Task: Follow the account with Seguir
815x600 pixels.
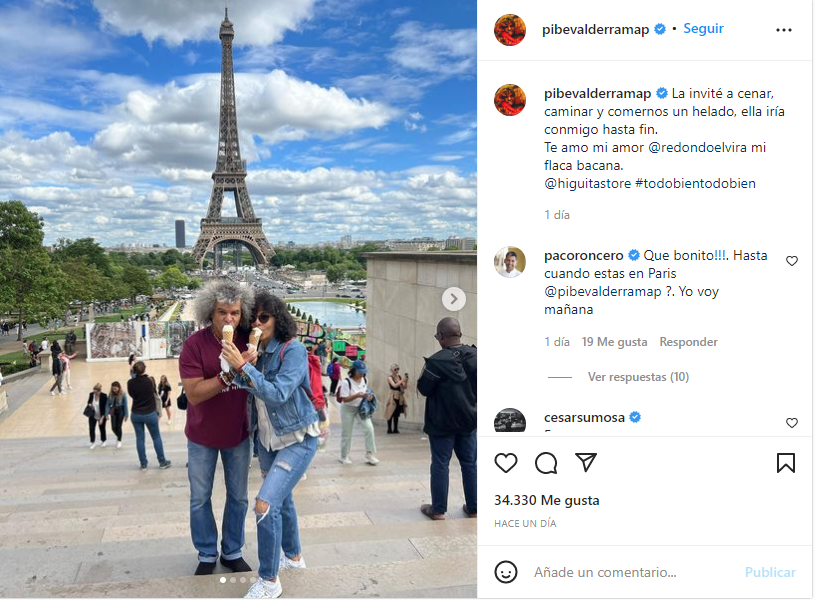Action: [703, 29]
